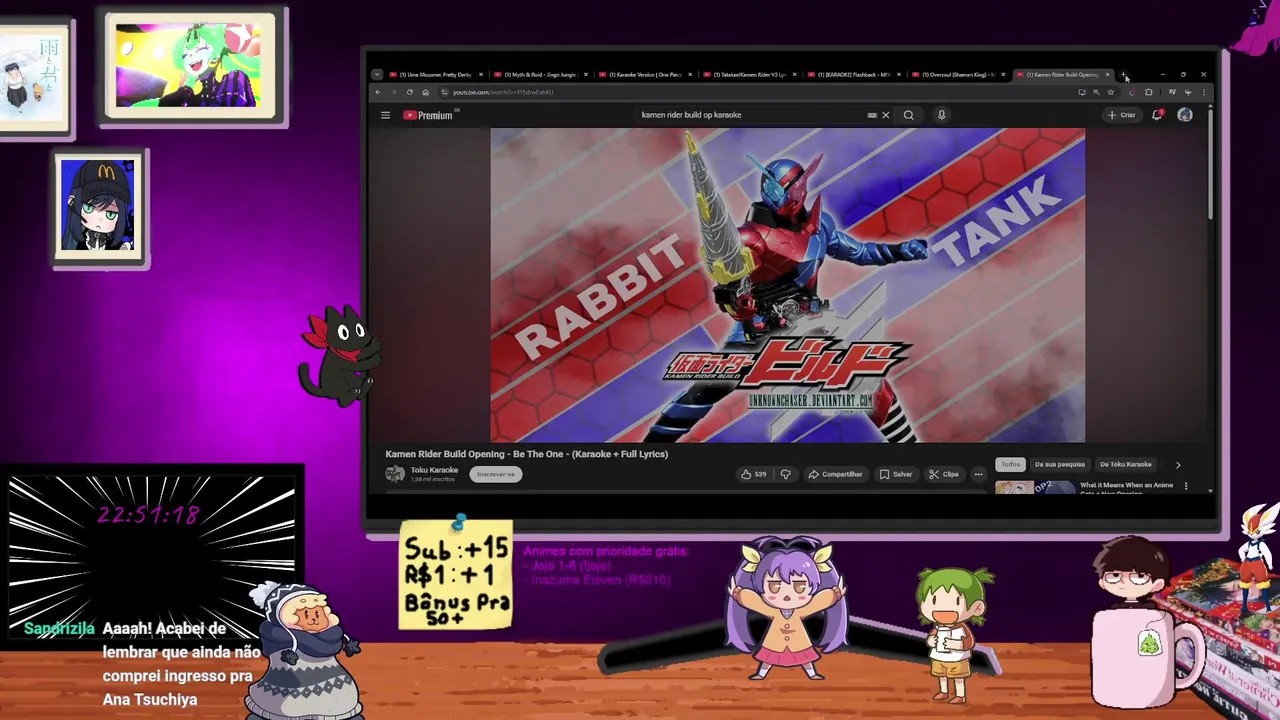
Task: Switch to the Uma Musume: Pretty Derby tab
Action: pyautogui.click(x=436, y=75)
